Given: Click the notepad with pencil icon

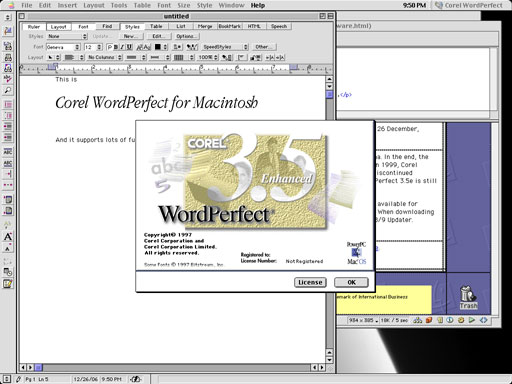Looking at the screenshot, I should (x=8, y=284).
